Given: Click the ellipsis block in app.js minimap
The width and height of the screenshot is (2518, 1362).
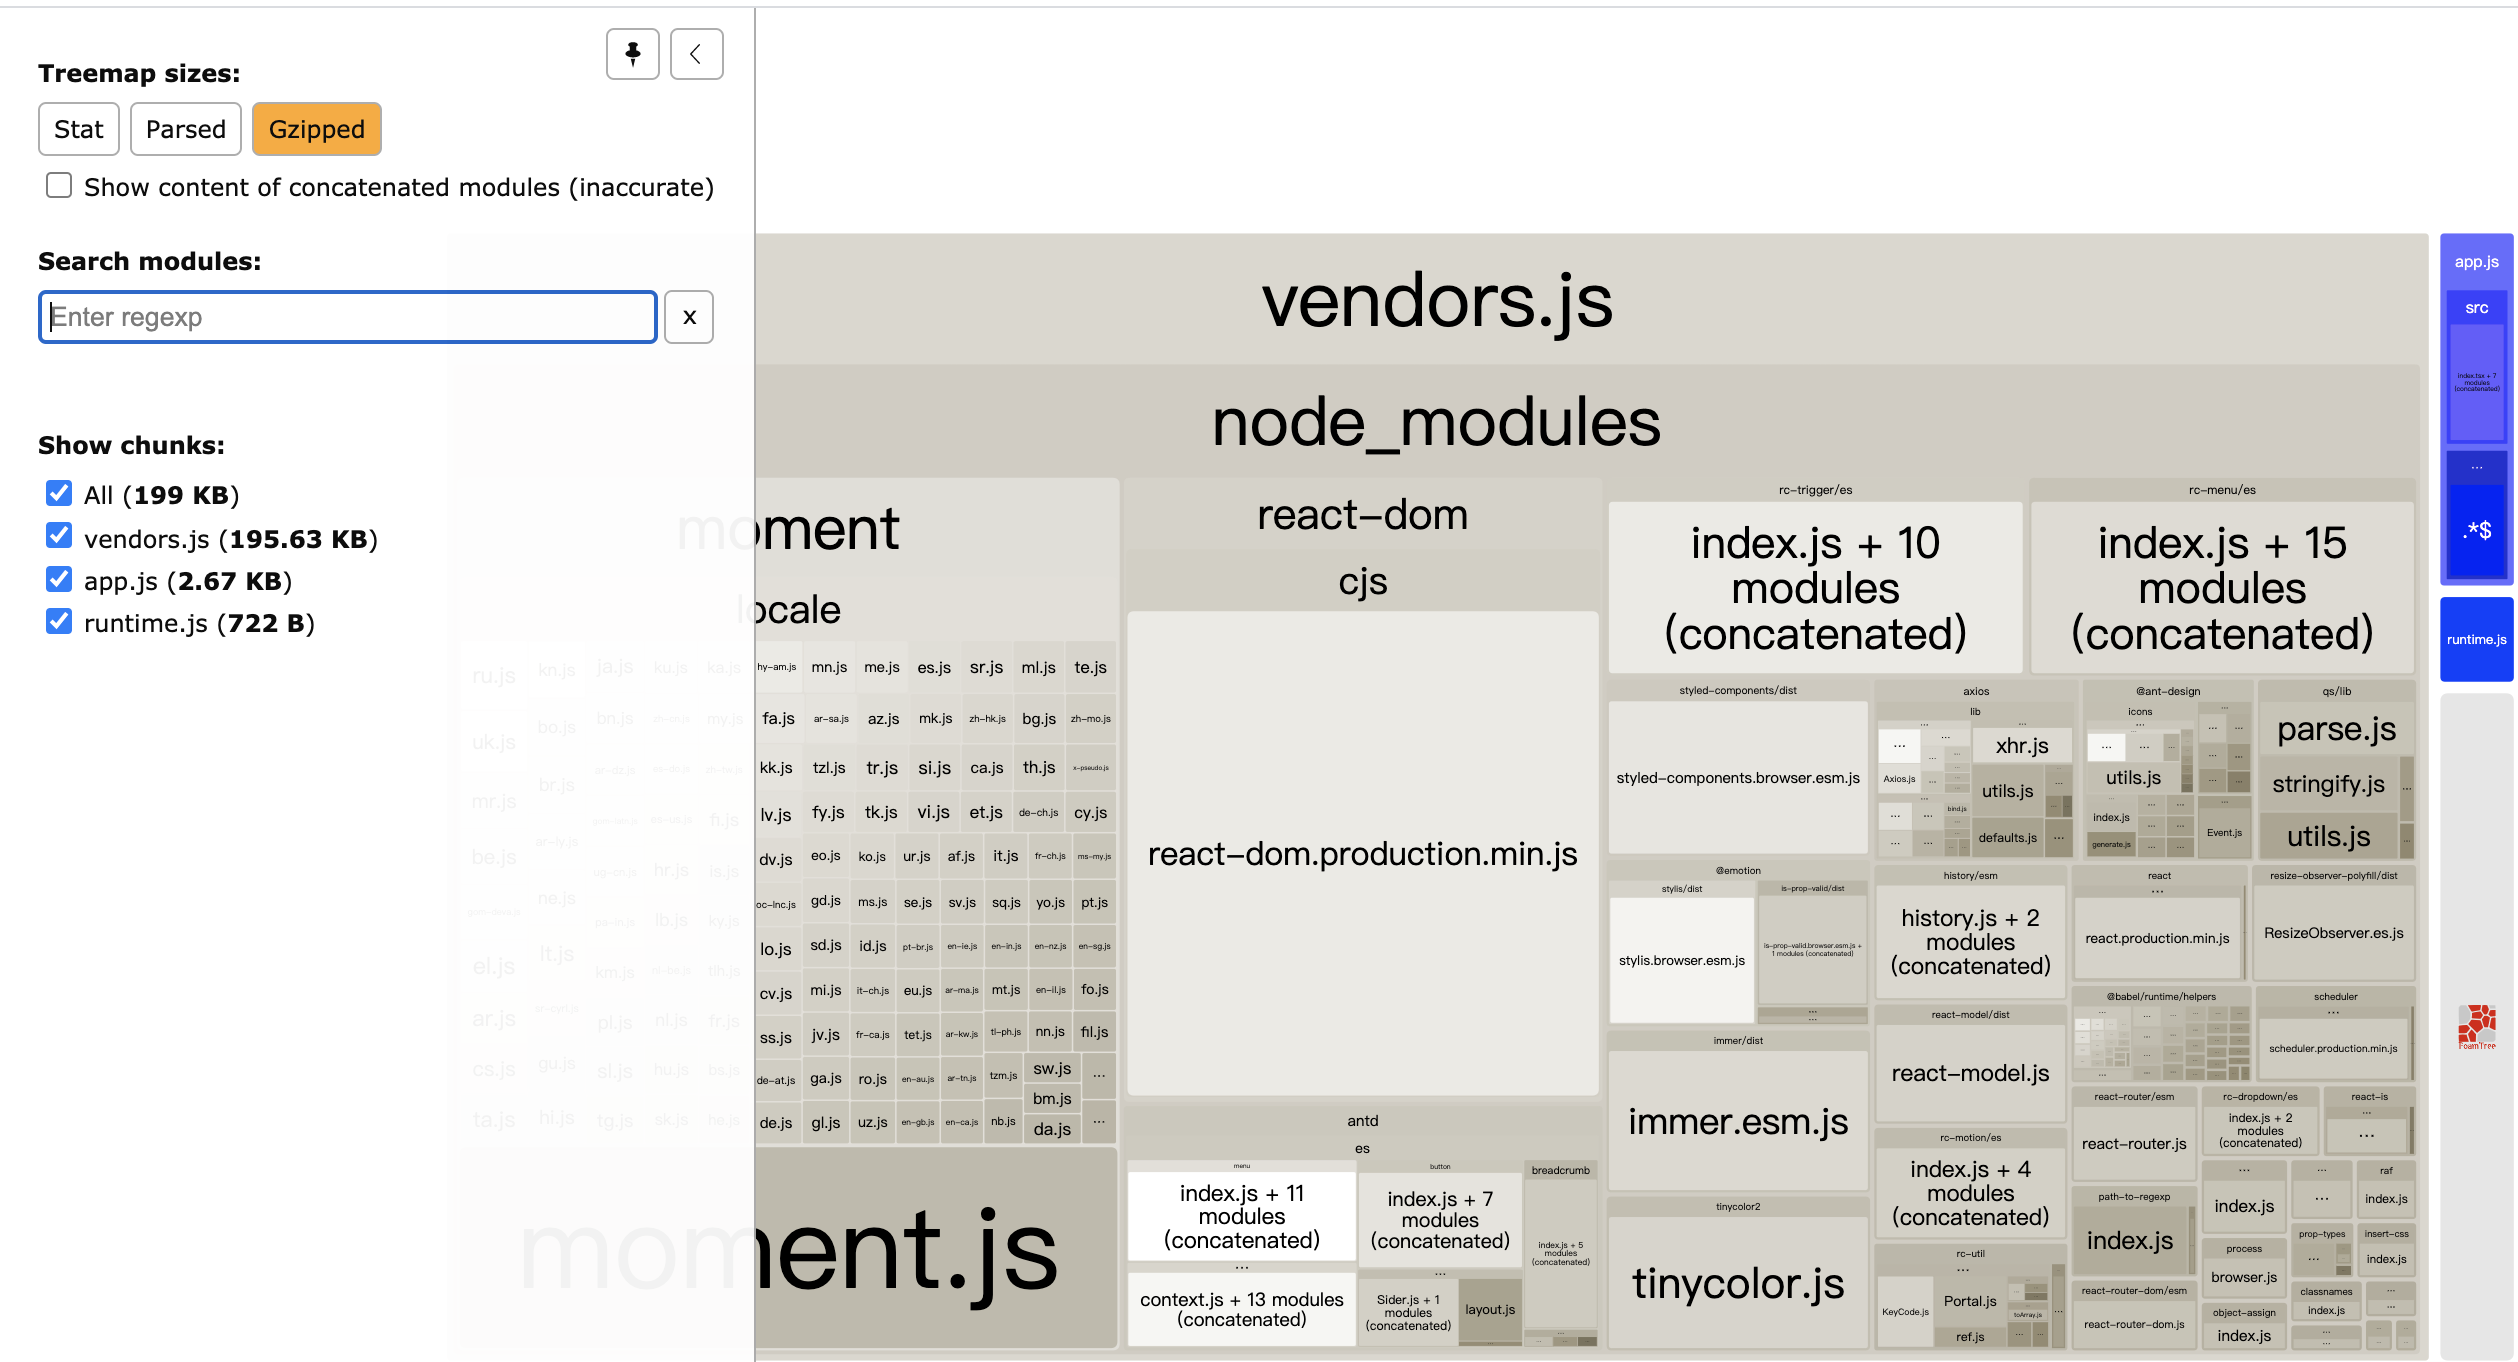Looking at the screenshot, I should click(2477, 466).
